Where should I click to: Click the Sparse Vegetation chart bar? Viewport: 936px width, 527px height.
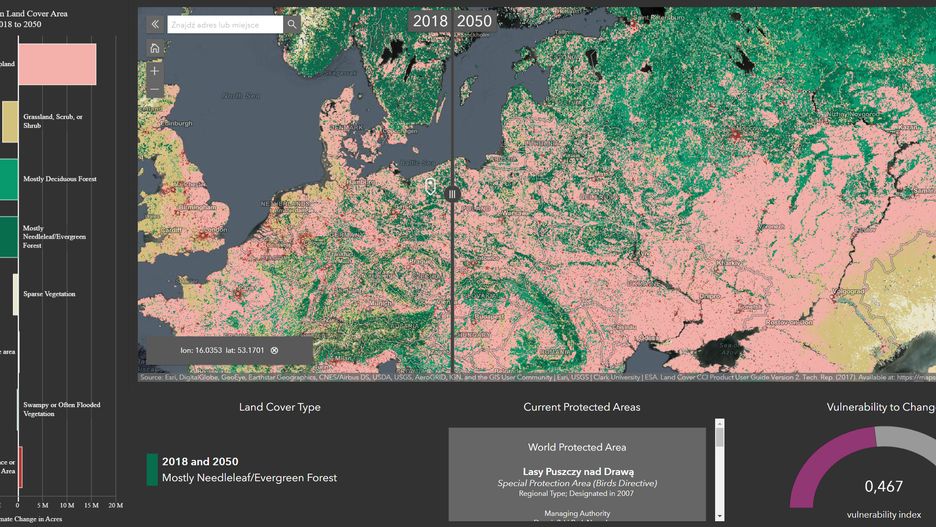16,294
